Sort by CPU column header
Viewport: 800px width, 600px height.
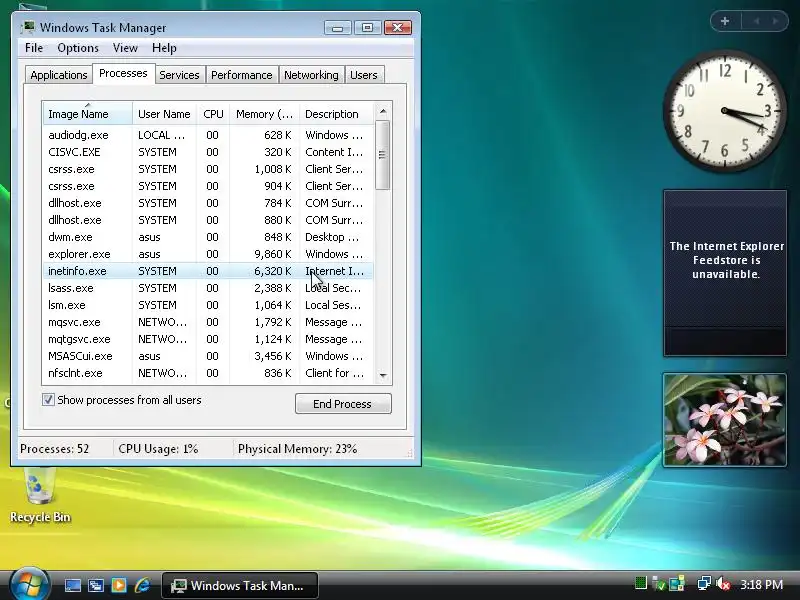click(213, 114)
